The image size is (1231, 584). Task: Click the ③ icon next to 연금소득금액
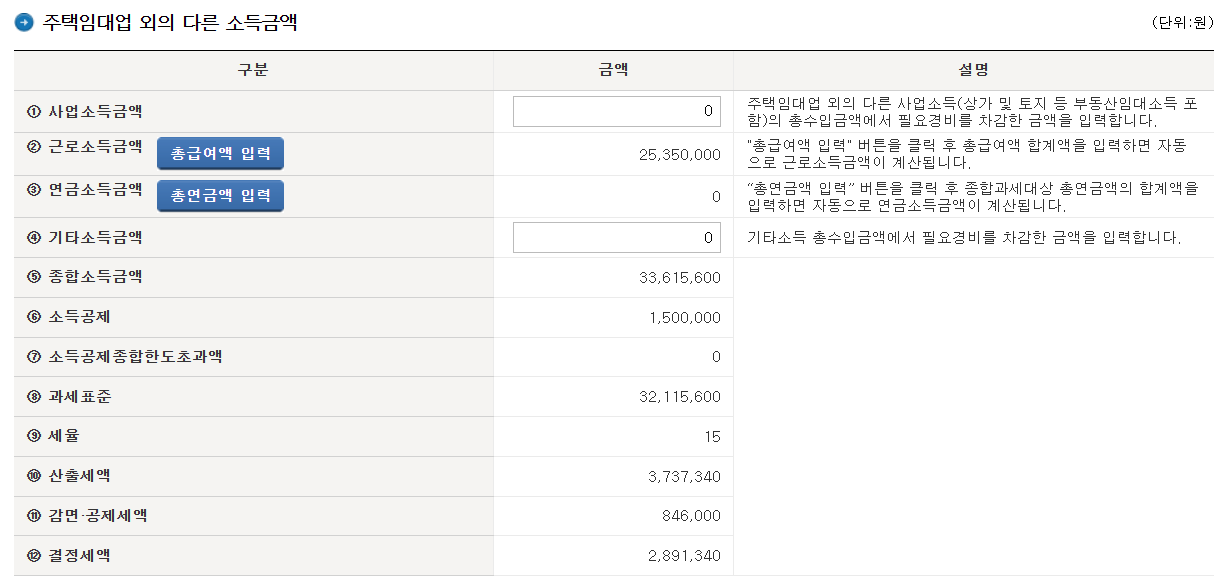pos(32,195)
